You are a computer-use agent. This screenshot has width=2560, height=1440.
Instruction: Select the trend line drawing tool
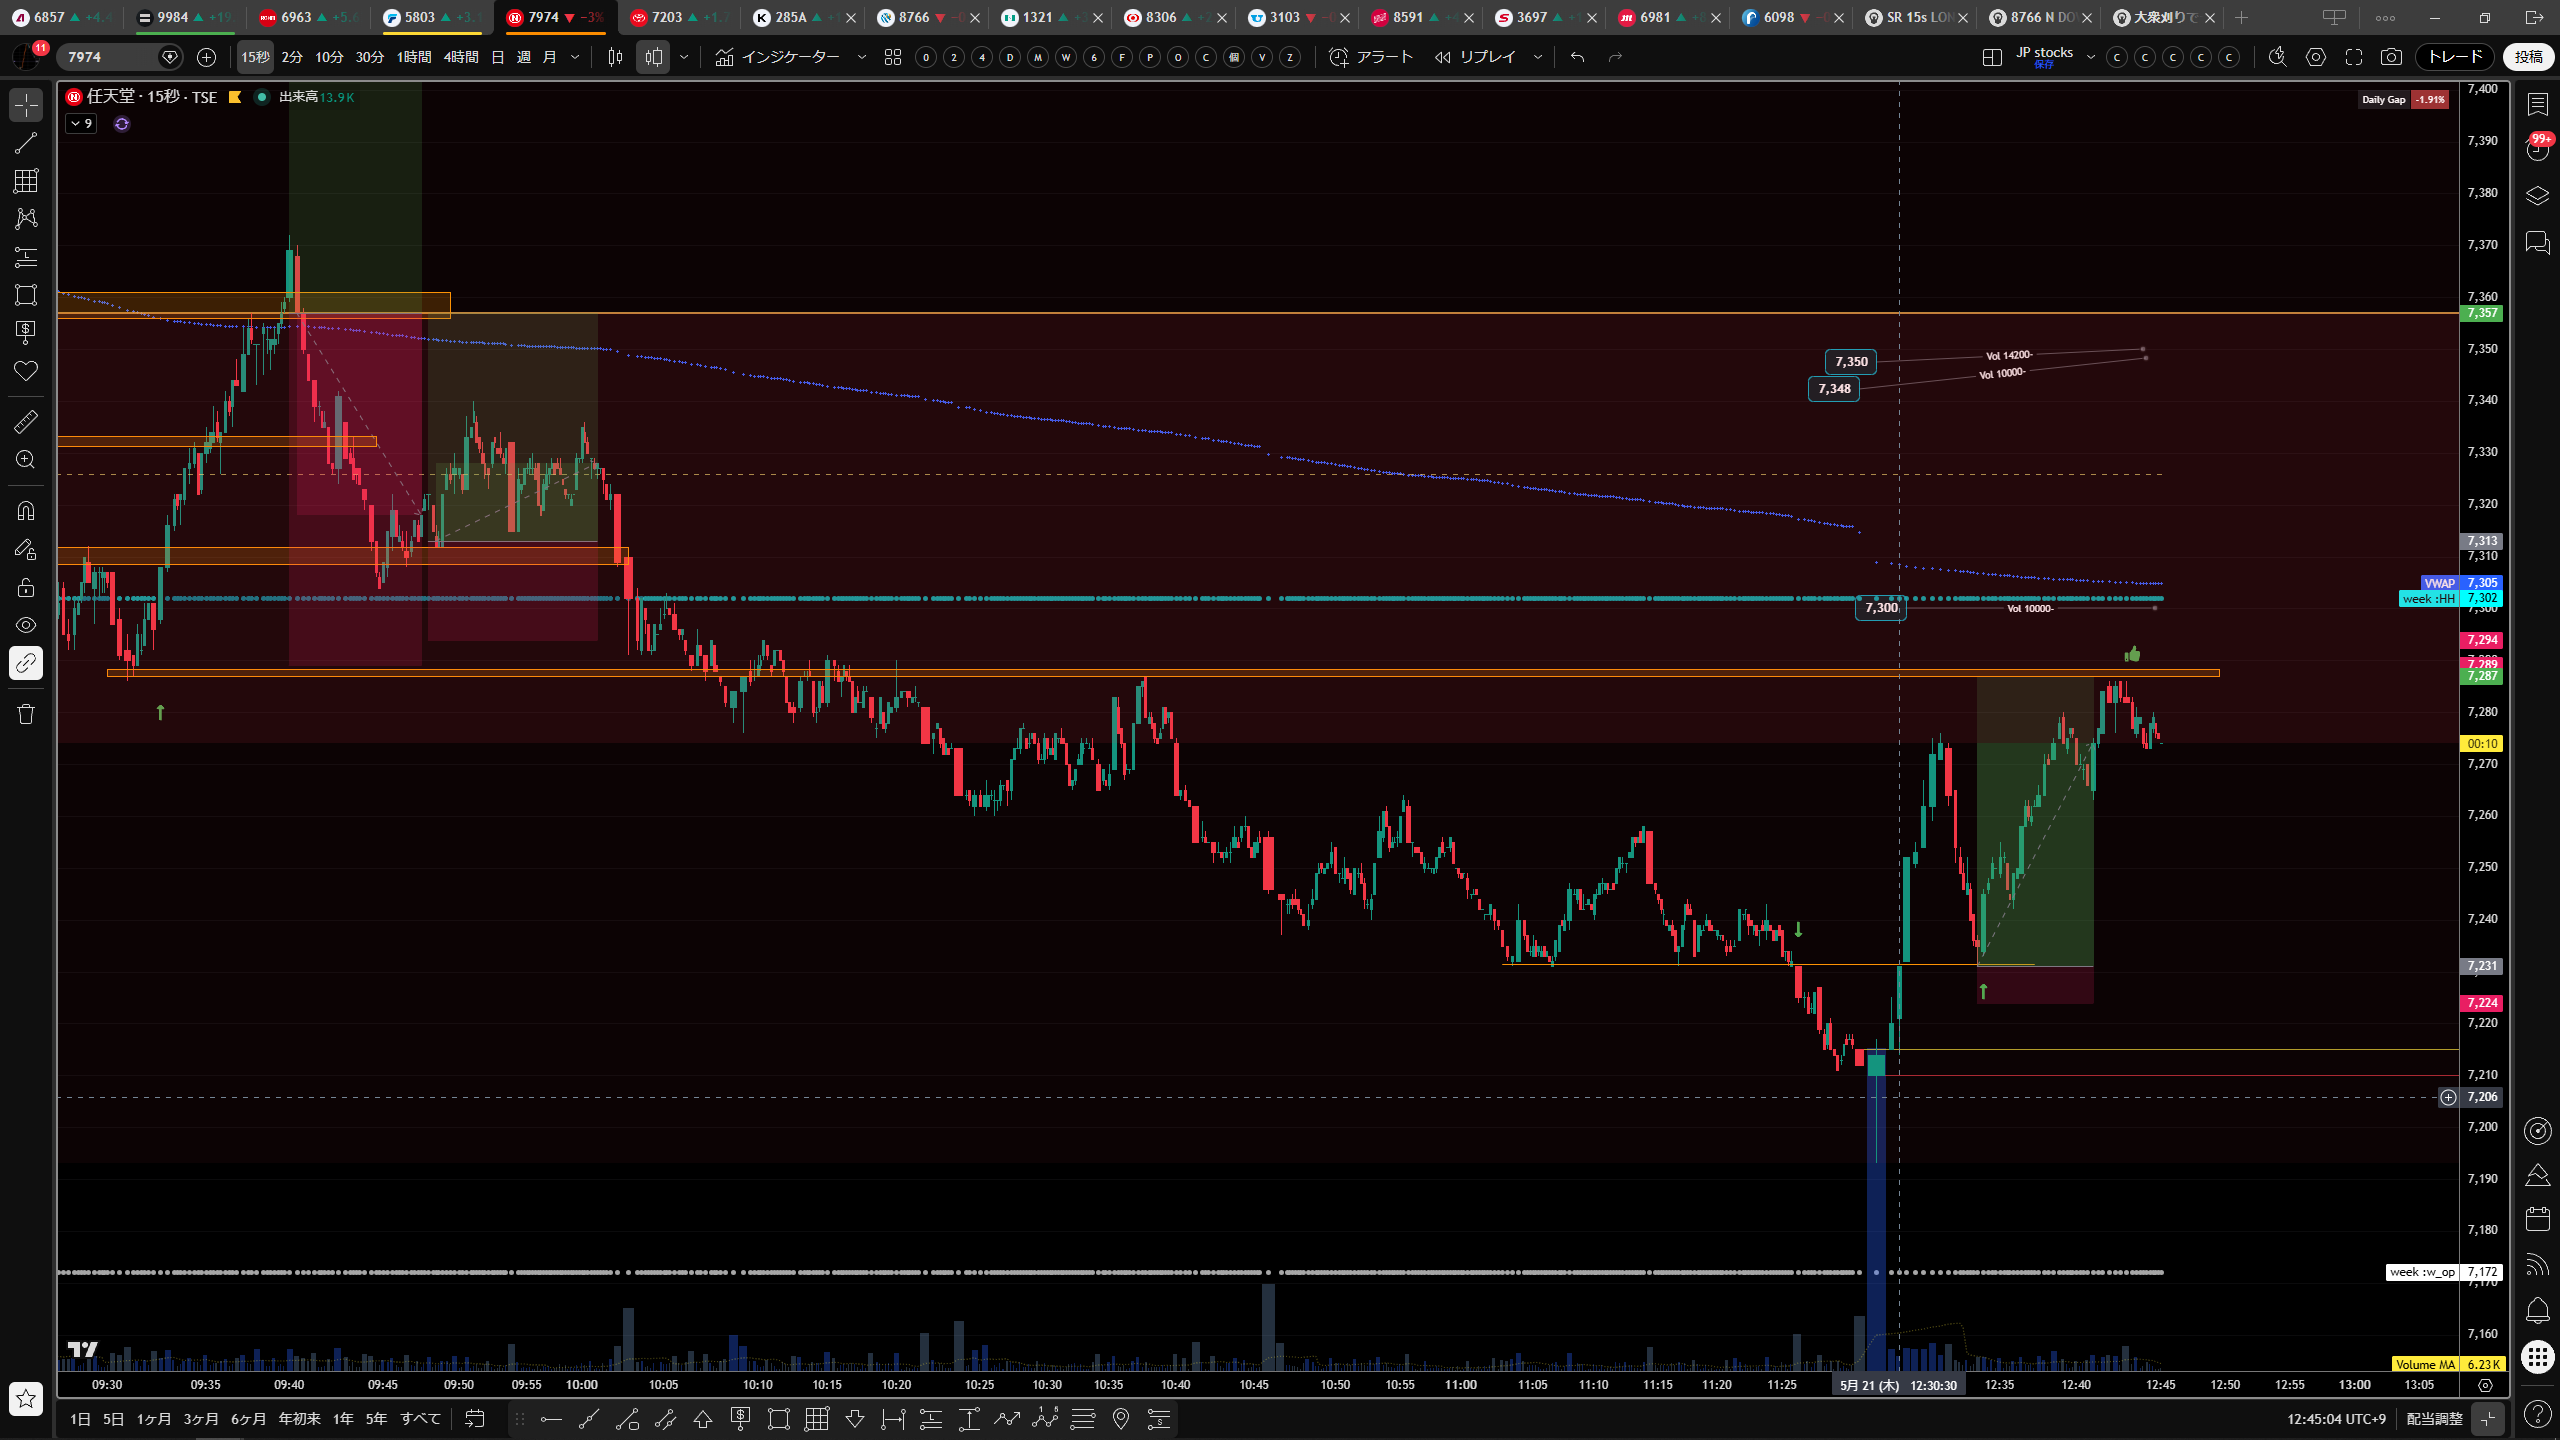26,143
